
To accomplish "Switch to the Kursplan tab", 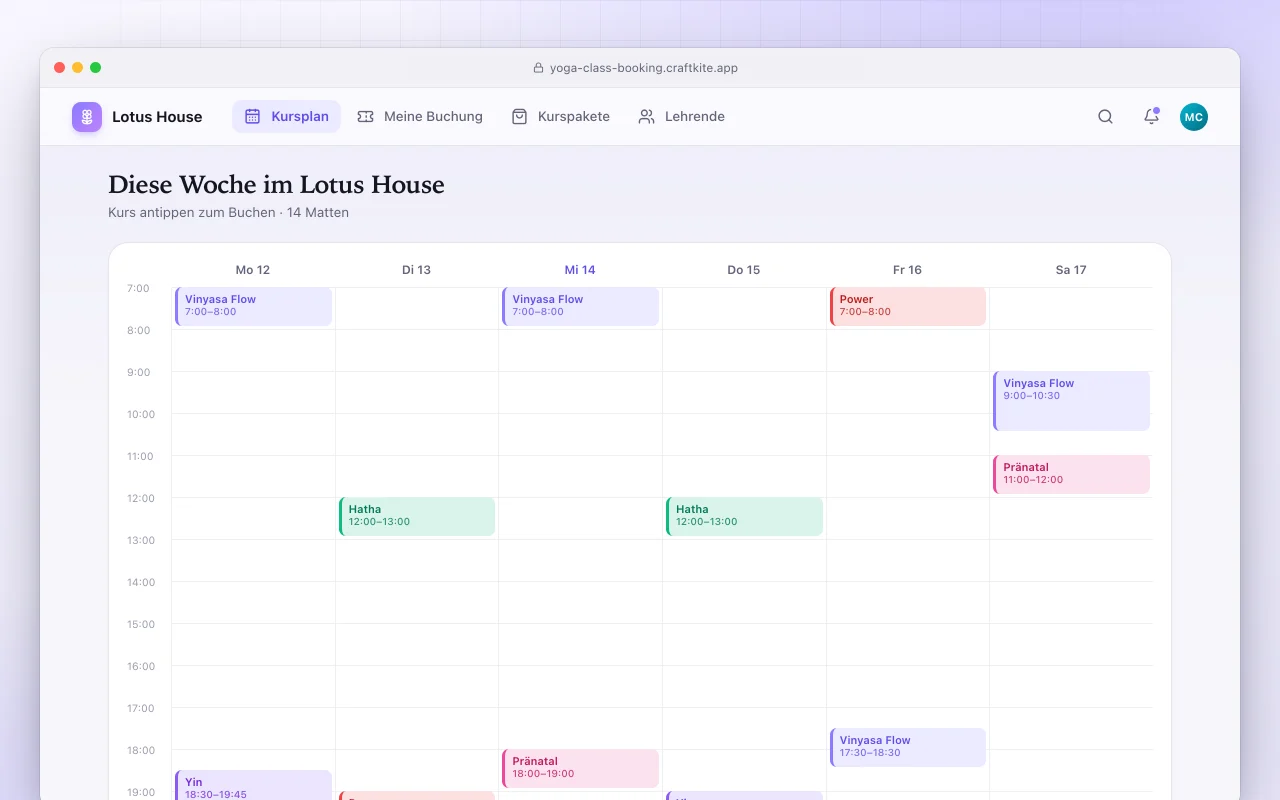I will (286, 117).
